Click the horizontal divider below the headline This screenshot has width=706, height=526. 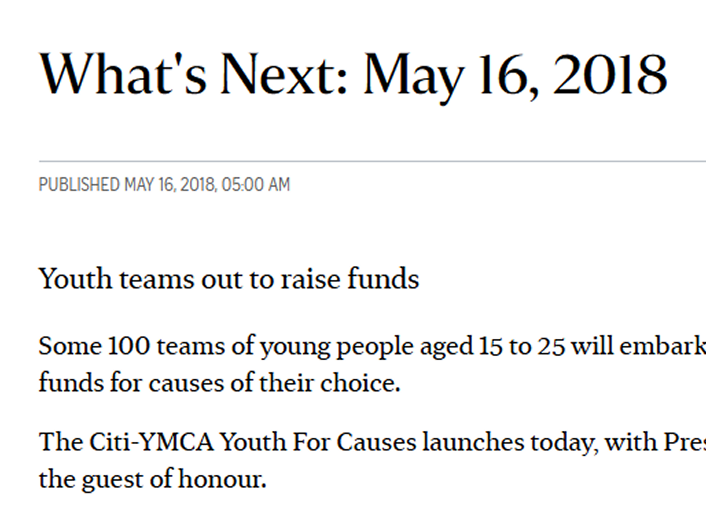coord(372,161)
